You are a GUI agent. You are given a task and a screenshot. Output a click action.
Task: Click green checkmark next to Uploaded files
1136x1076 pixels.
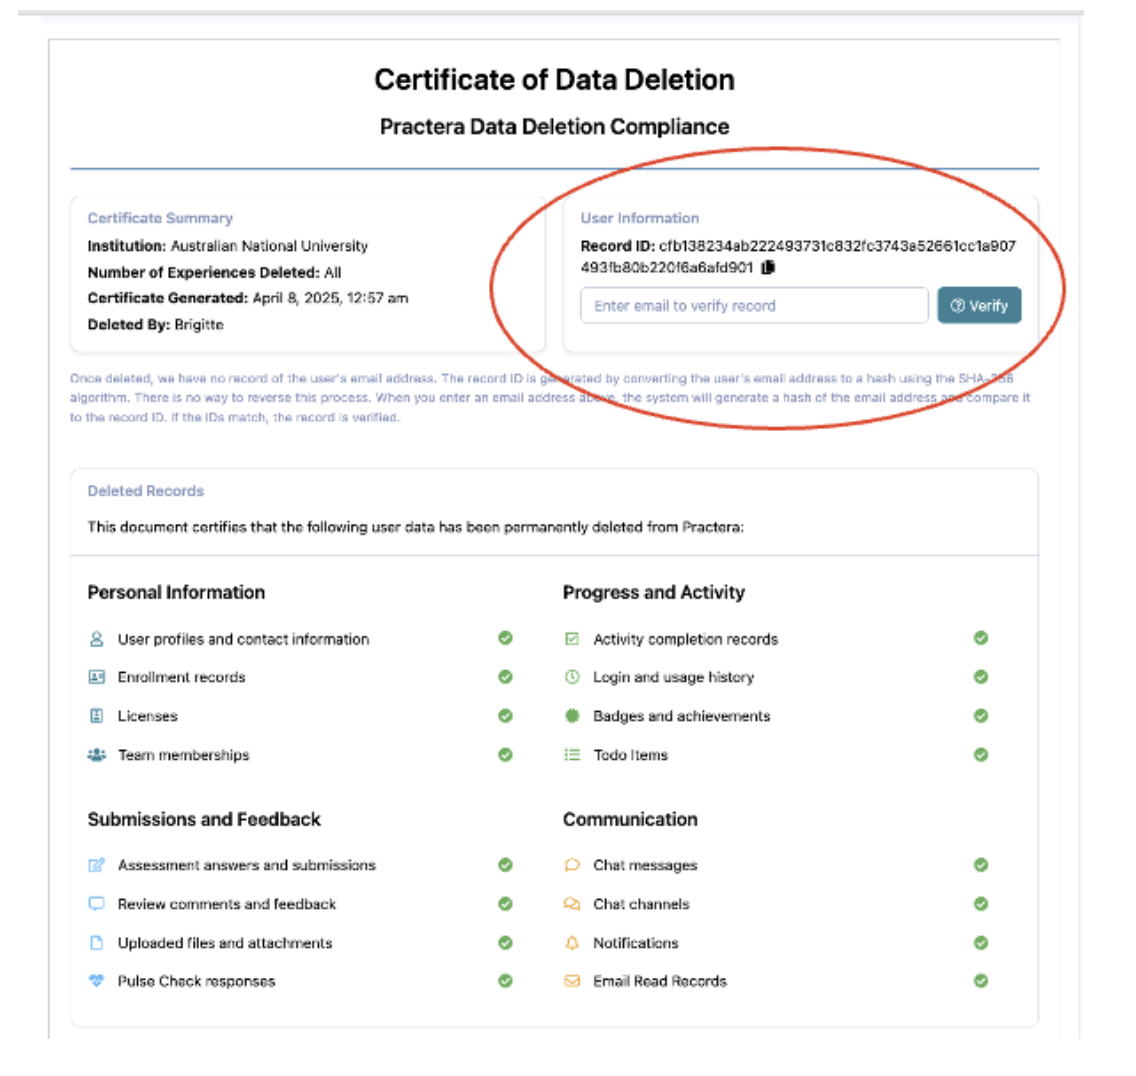tap(506, 942)
